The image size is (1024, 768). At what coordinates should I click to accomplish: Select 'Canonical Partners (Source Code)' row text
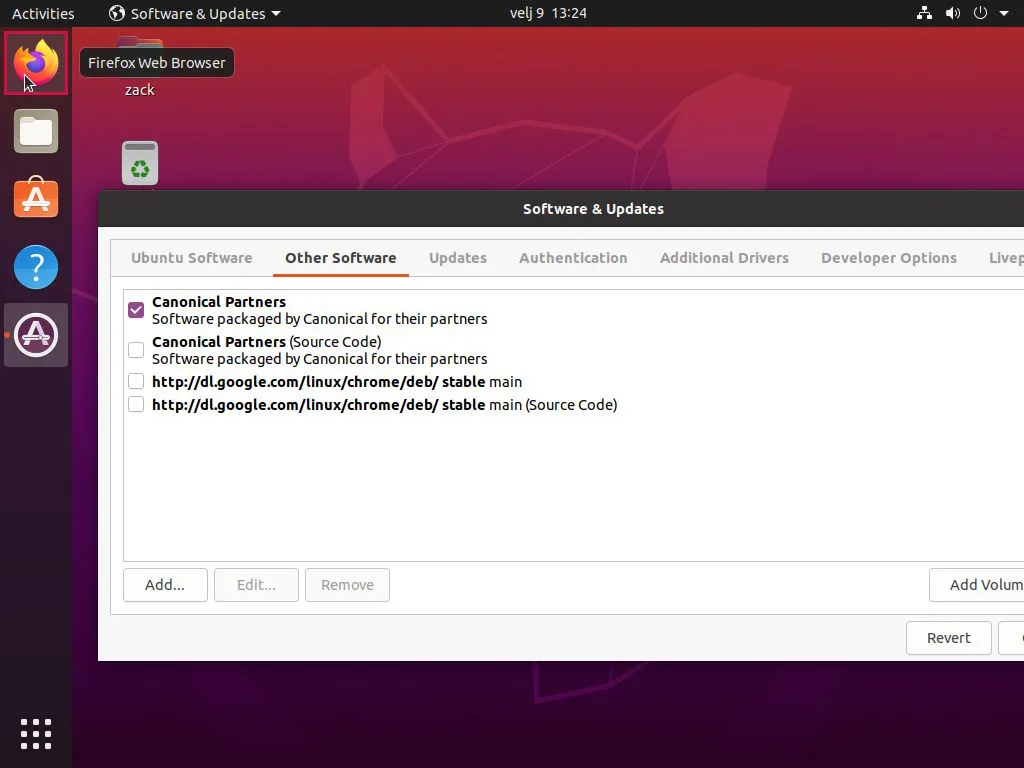pos(320,350)
